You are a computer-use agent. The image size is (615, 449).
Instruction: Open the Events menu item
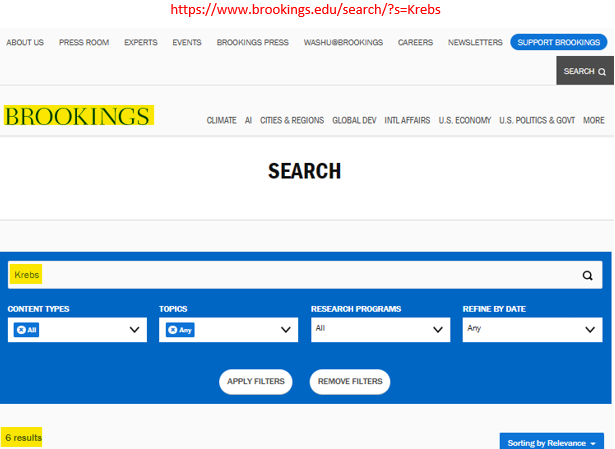point(187,42)
